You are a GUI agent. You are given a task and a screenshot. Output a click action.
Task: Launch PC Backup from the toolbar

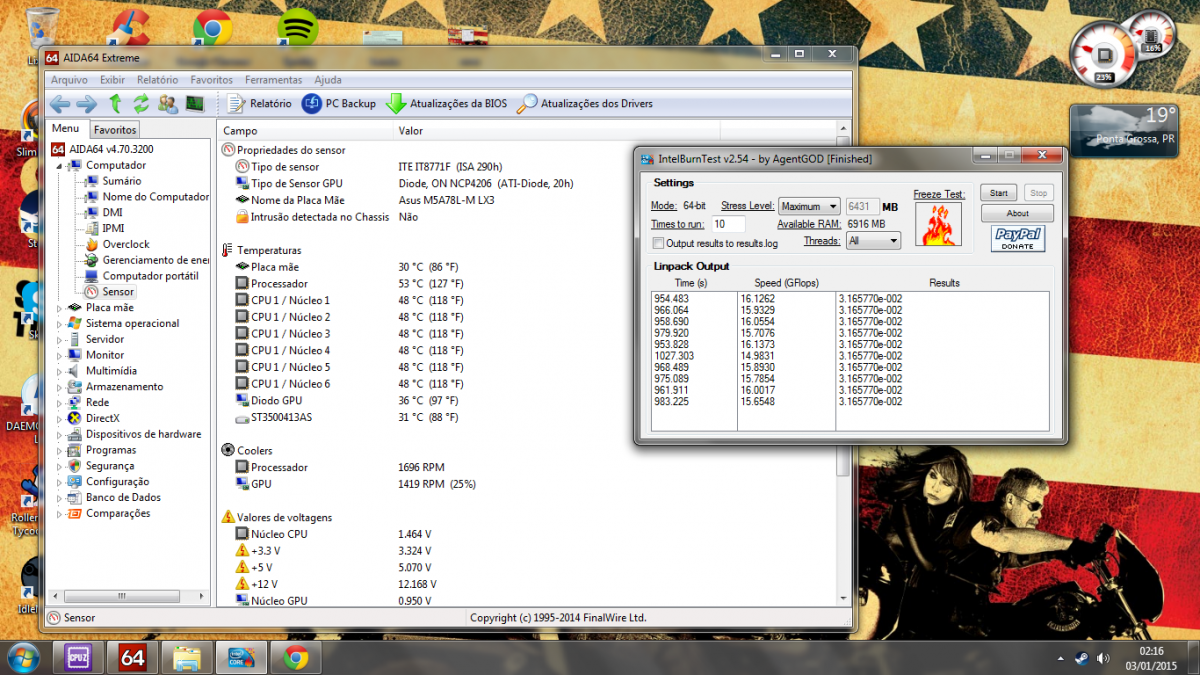pos(339,103)
